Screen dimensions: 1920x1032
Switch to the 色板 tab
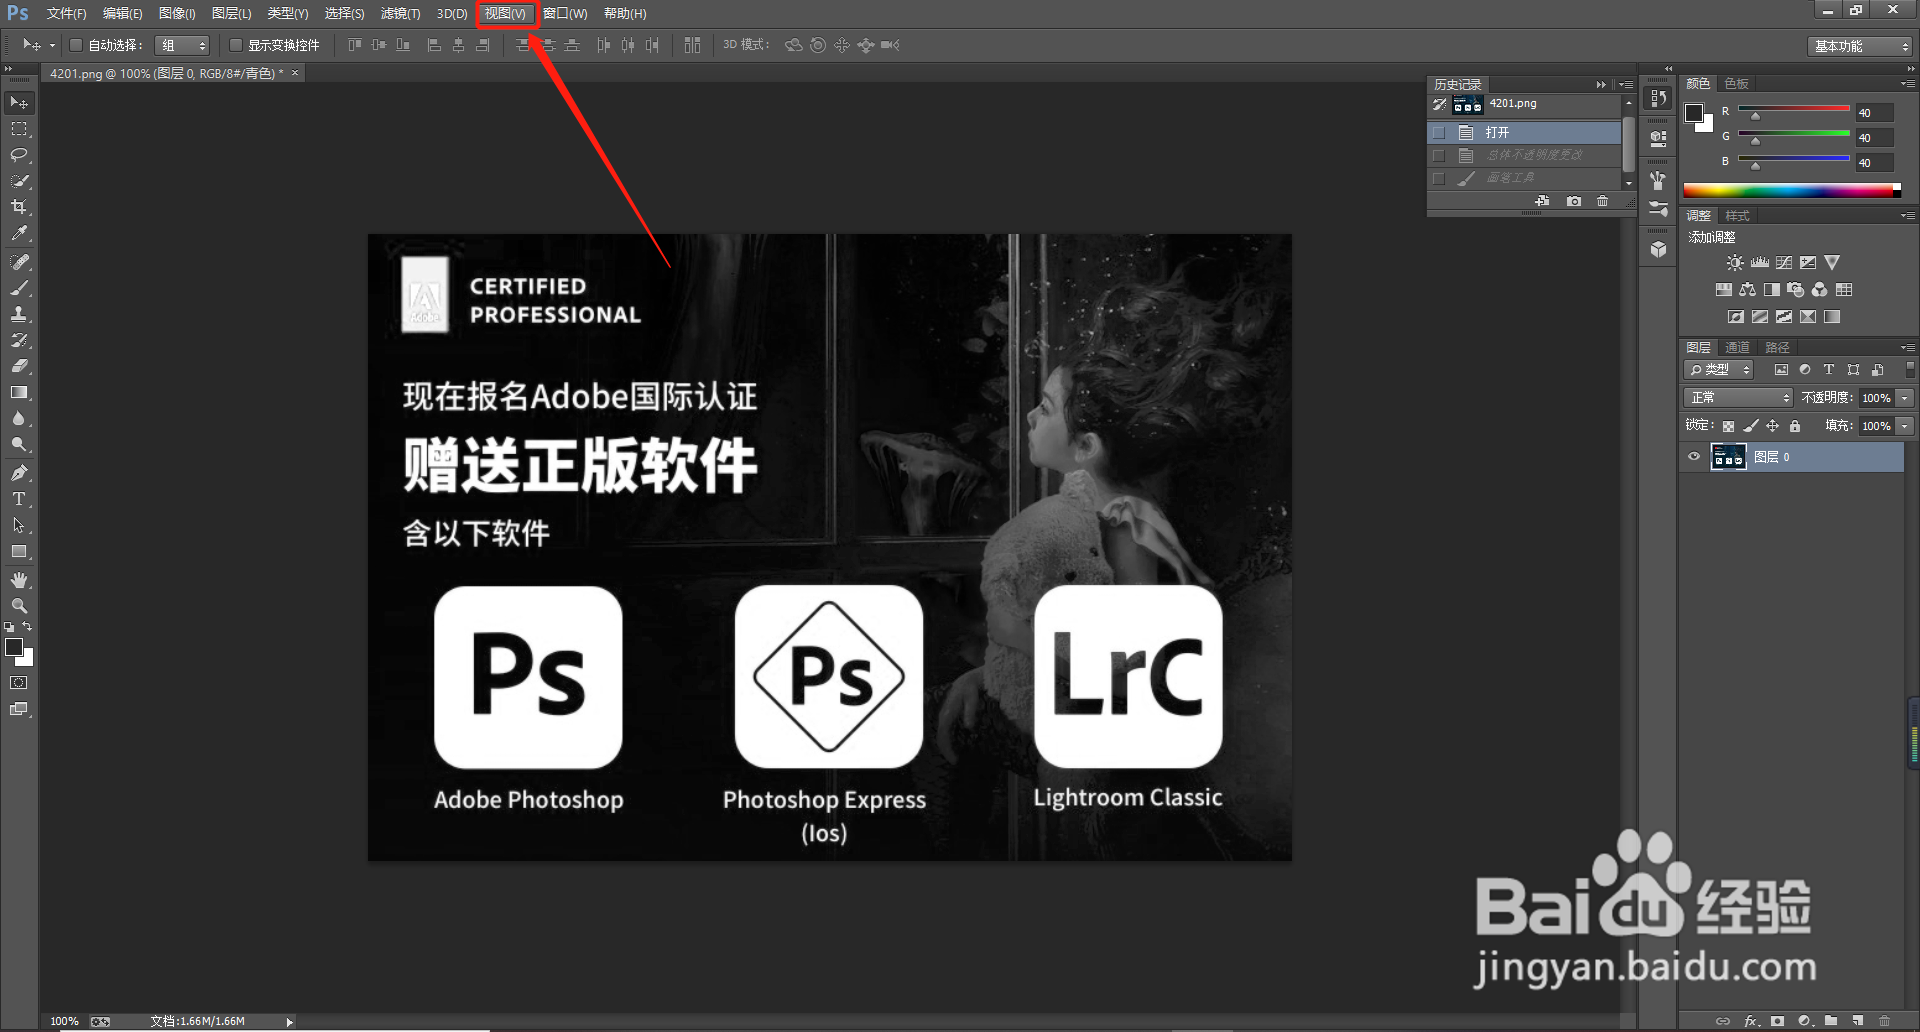[x=1737, y=83]
